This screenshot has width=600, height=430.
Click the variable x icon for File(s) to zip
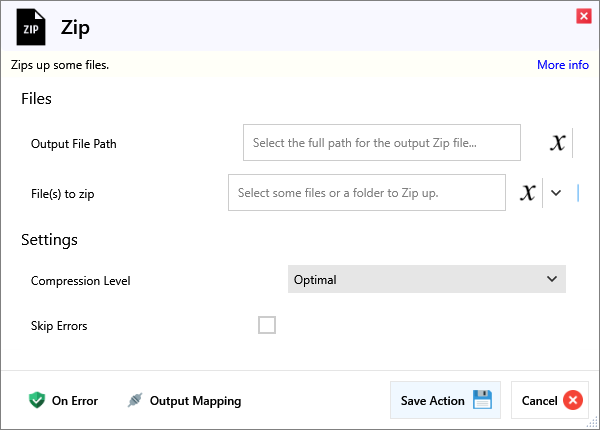528,193
